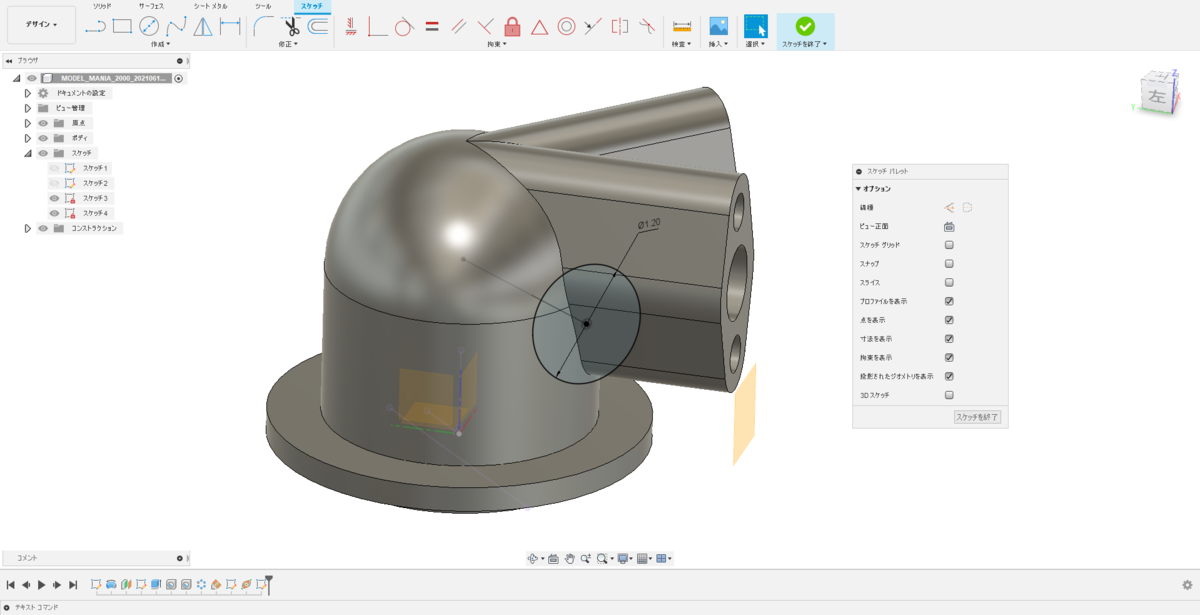The height and width of the screenshot is (615, 1200).
Task: Apply the Parallel constraint
Action: tap(459, 27)
